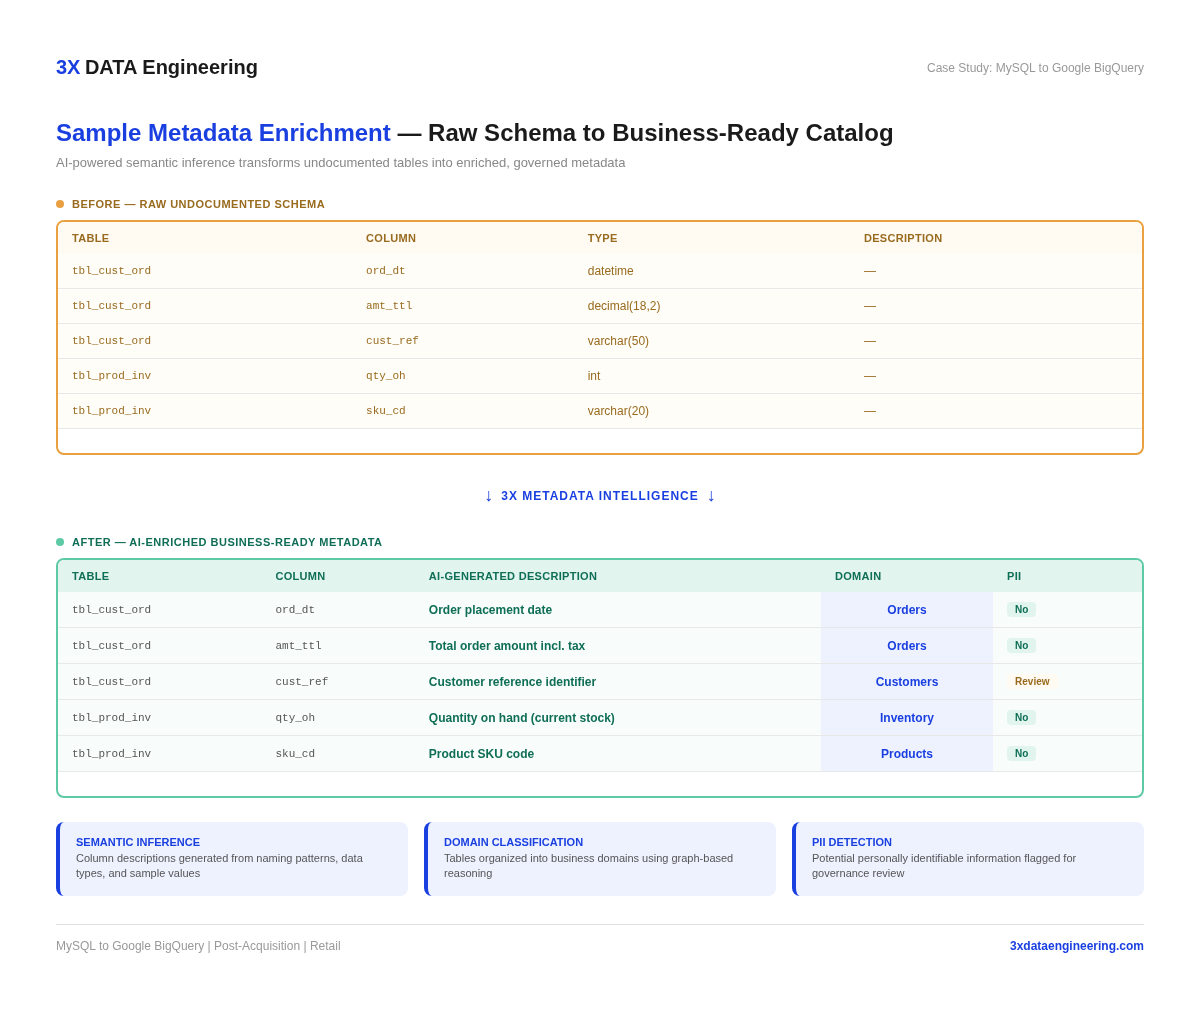1200x1009 pixels.
Task: Click the cust_ref cell in After table
Action: (x=302, y=682)
